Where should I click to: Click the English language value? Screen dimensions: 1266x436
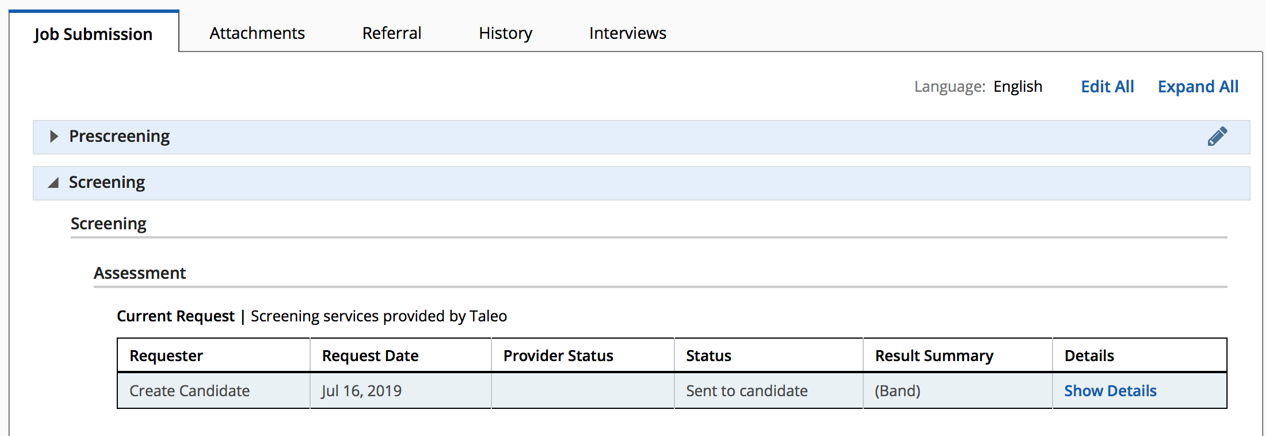tap(1018, 87)
